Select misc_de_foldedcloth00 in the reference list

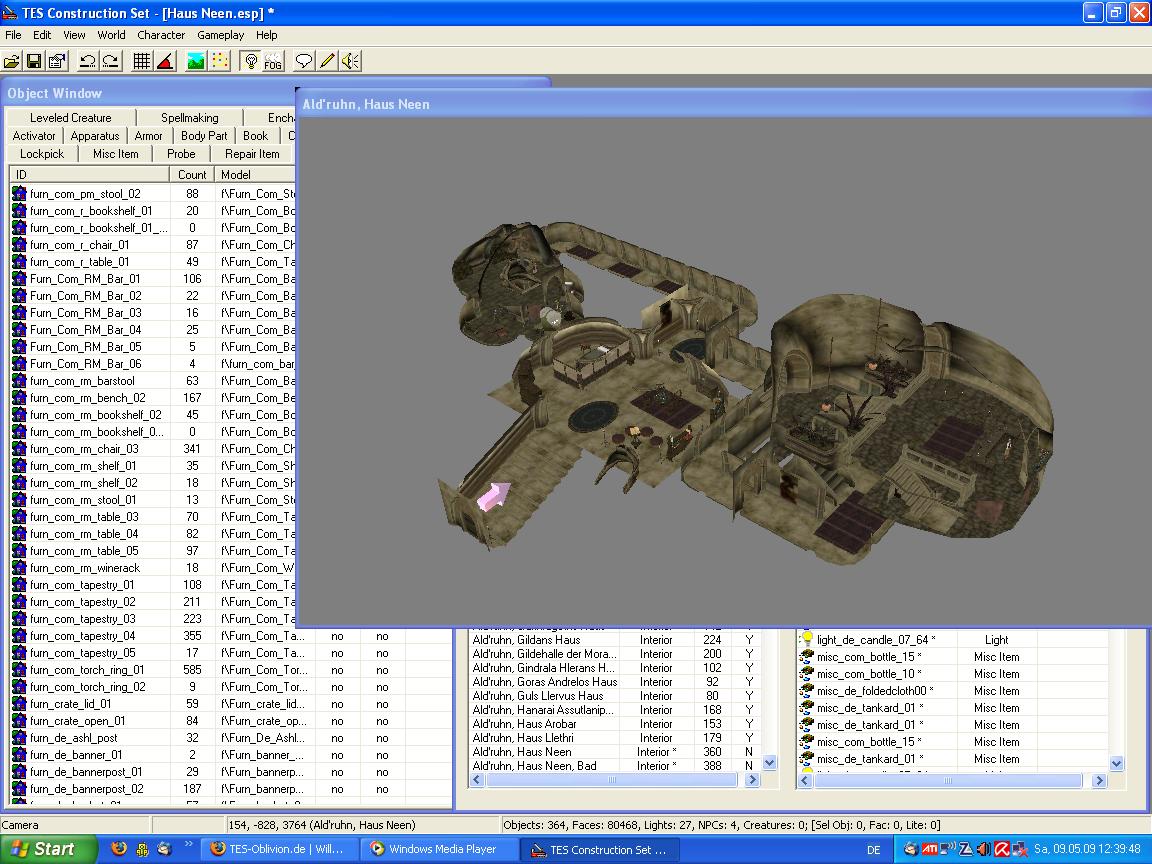[871, 691]
